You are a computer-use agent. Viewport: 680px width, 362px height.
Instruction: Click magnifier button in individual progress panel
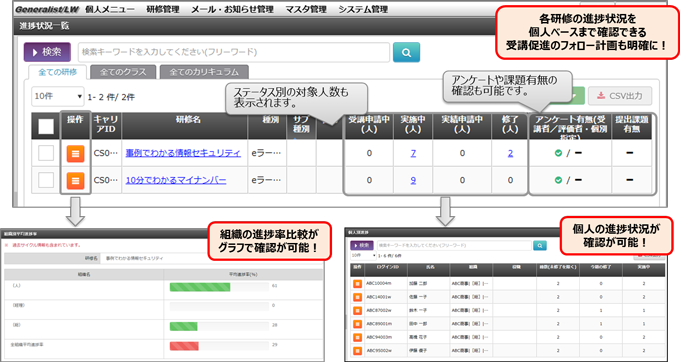[x=539, y=245]
